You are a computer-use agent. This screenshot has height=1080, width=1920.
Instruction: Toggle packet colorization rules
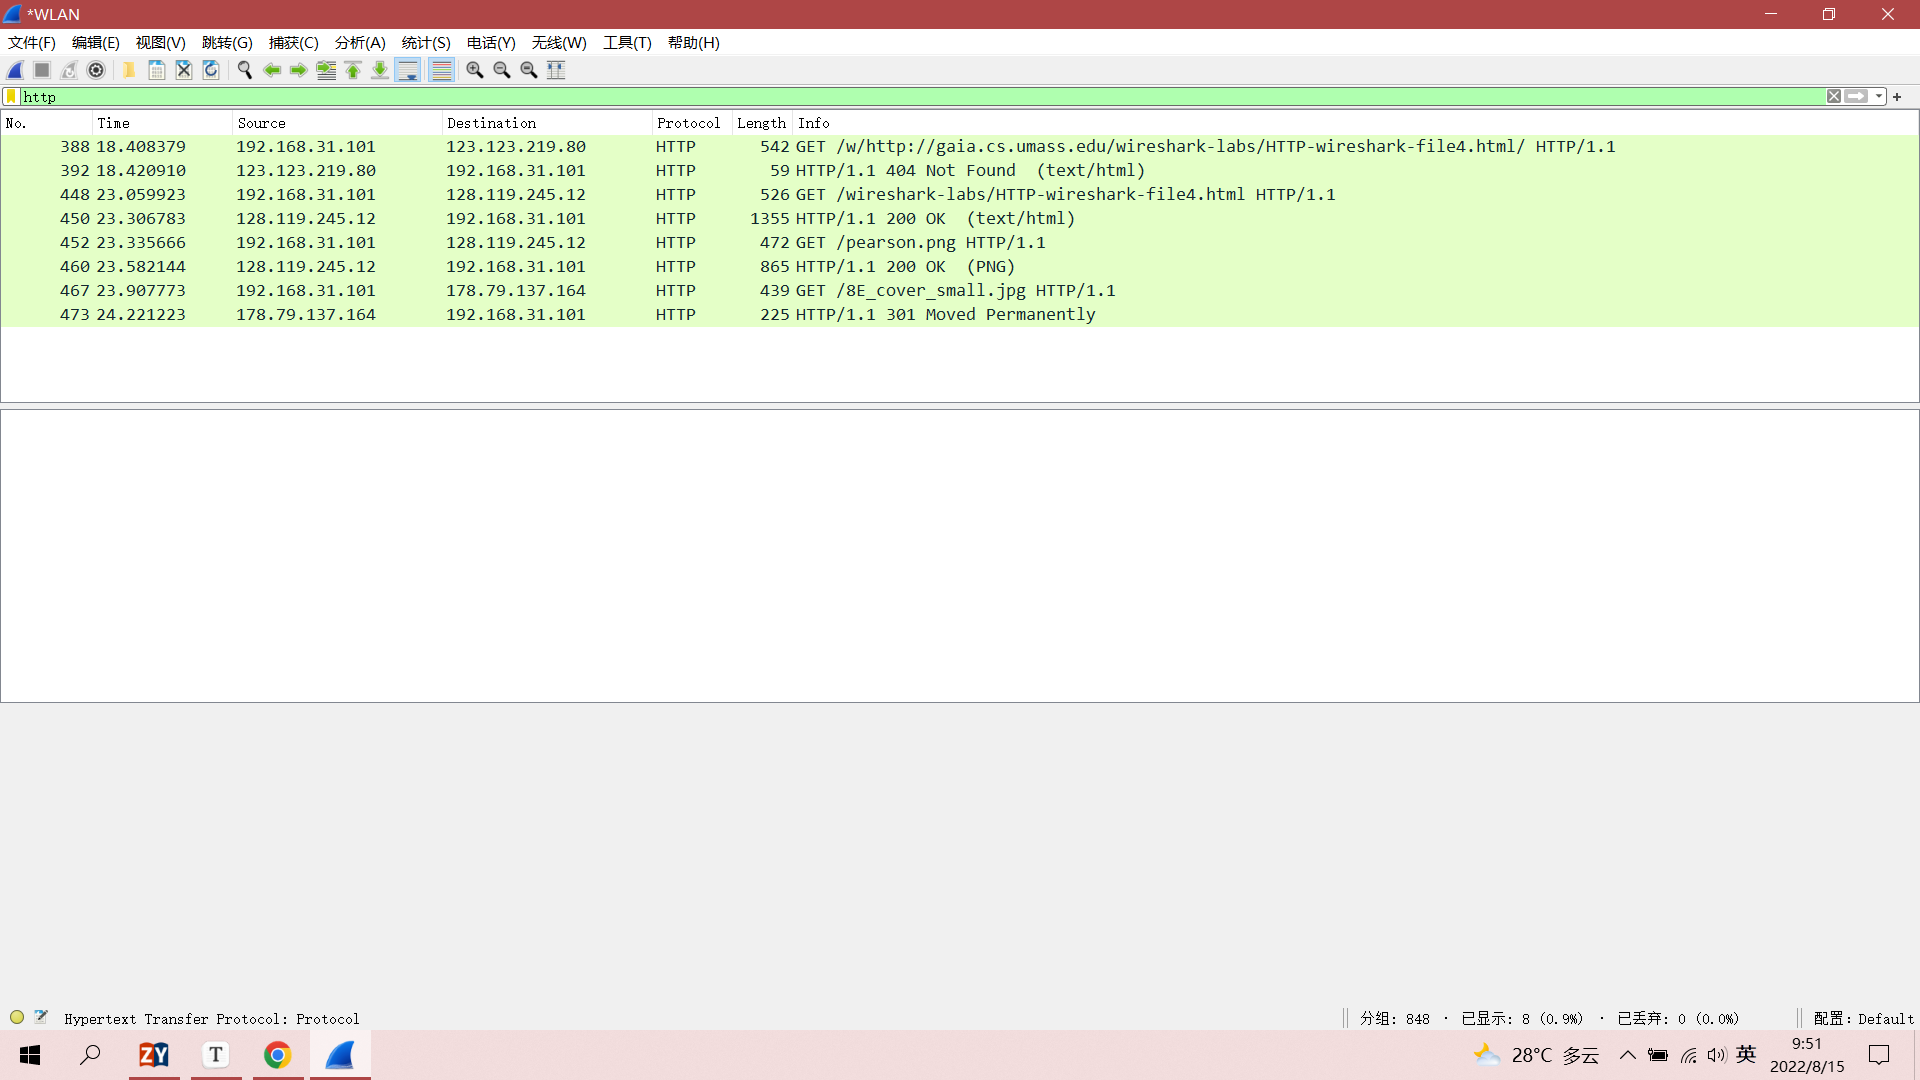(441, 70)
